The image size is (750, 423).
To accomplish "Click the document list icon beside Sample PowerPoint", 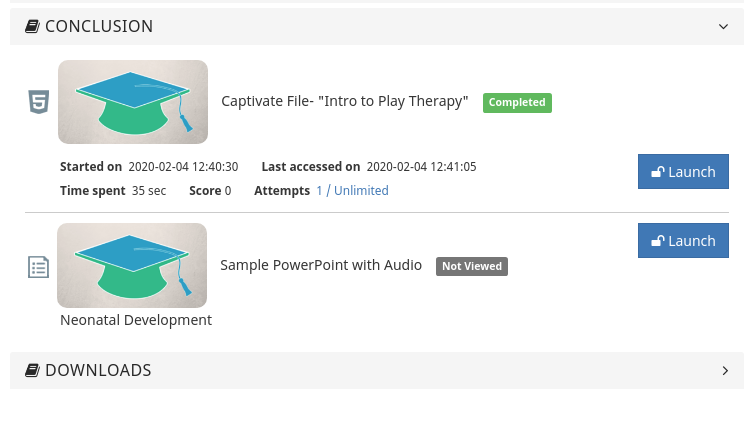I will (38, 267).
